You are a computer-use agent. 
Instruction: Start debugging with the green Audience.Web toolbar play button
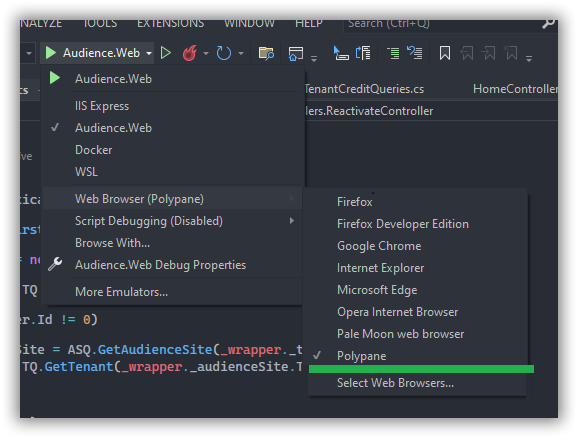click(x=51, y=53)
